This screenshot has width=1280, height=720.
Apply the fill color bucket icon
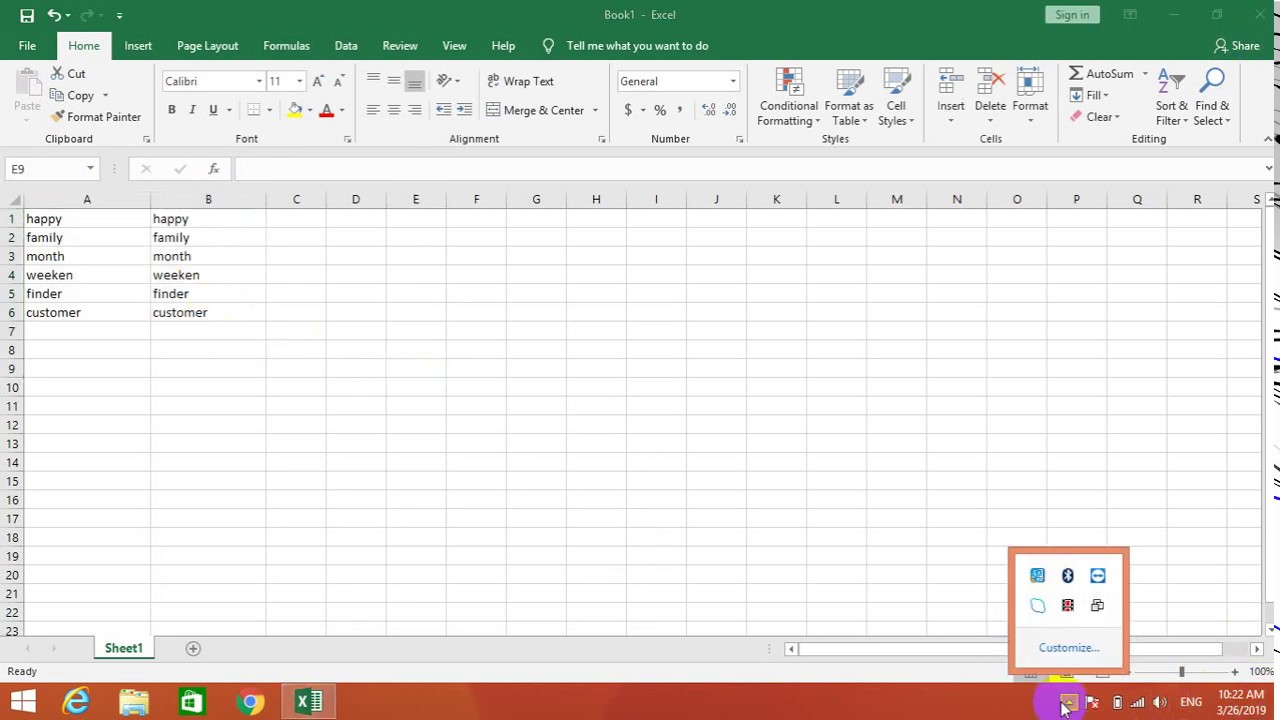coord(295,110)
